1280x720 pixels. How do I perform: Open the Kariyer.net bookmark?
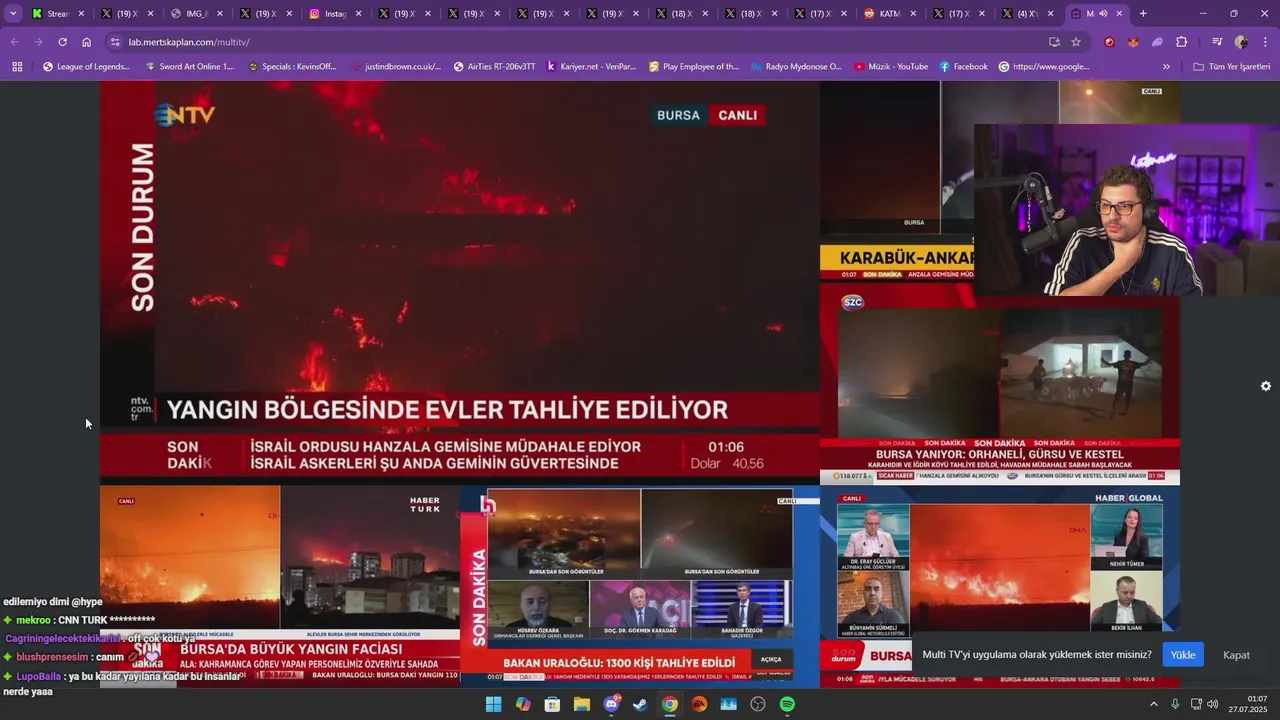pyautogui.click(x=591, y=67)
